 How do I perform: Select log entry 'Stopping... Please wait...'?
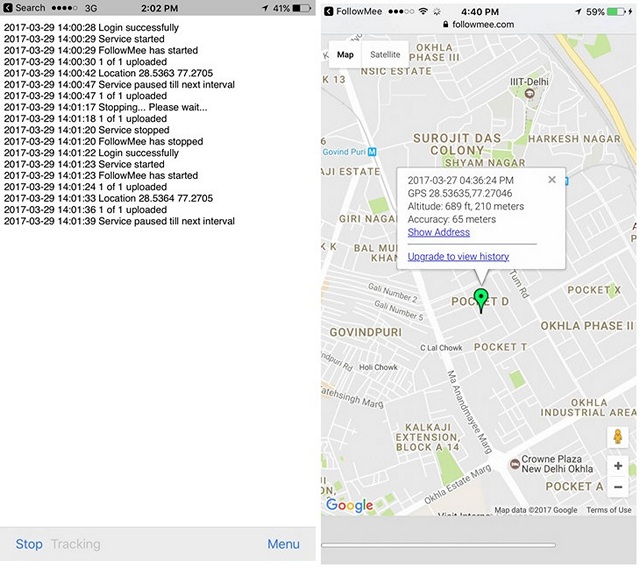106,107
